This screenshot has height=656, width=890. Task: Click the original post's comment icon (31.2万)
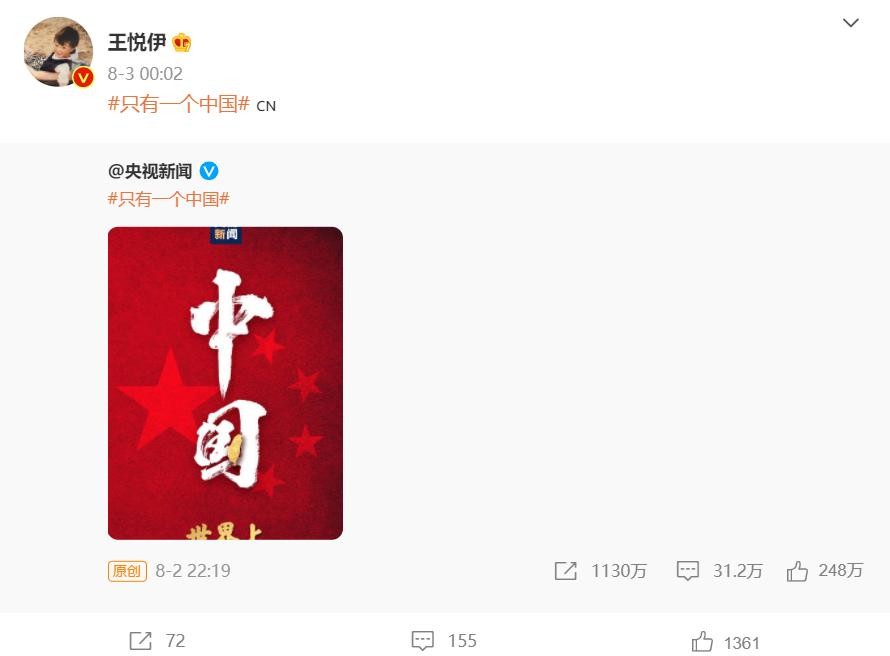687,571
